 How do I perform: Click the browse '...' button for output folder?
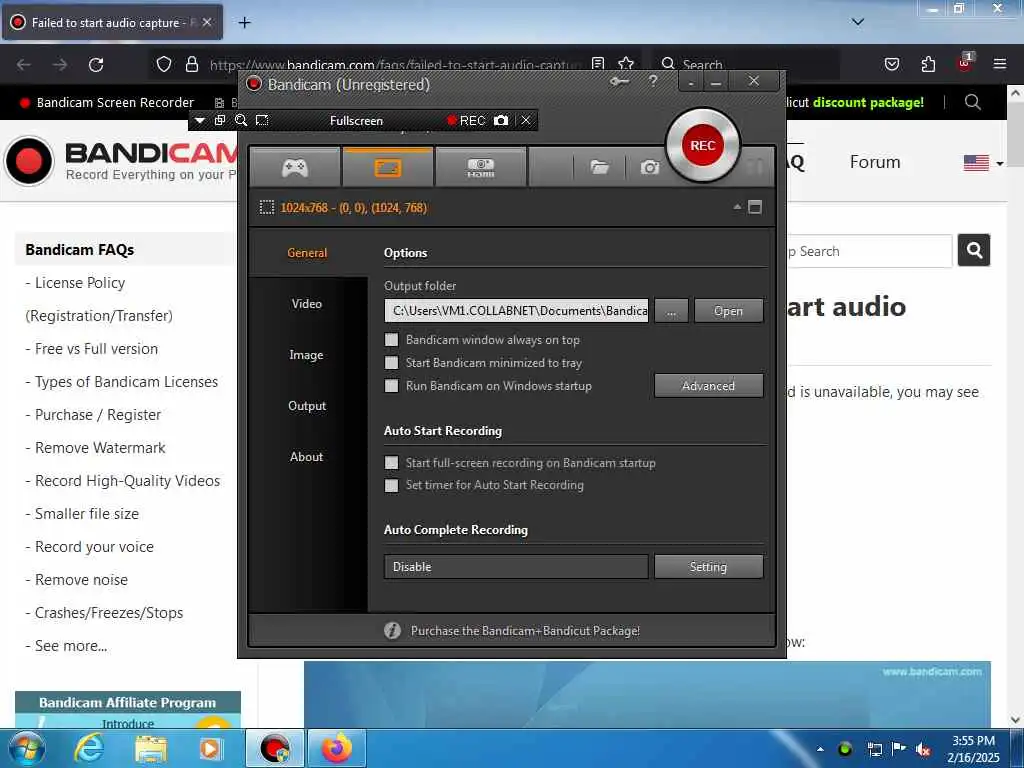[x=671, y=311]
